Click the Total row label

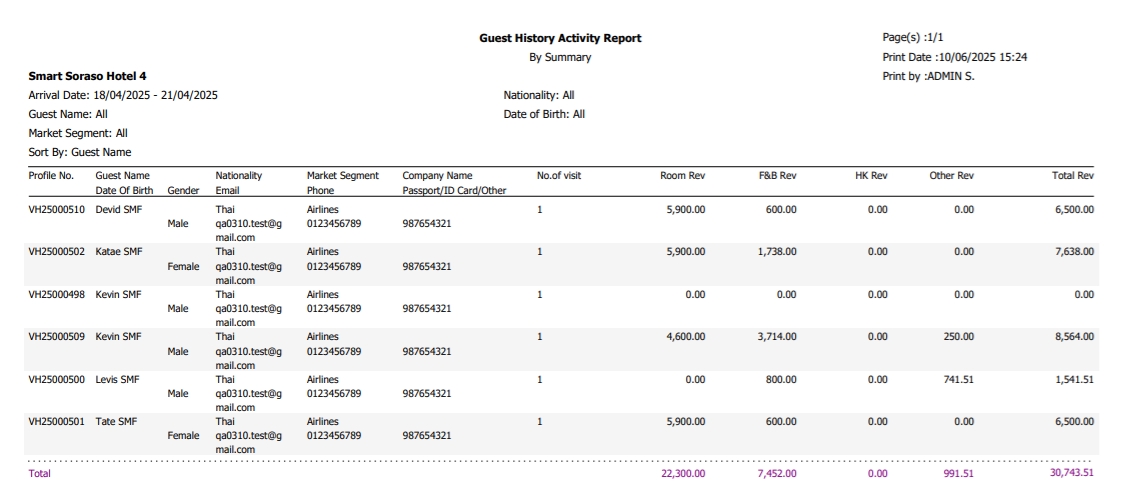[x=39, y=473]
